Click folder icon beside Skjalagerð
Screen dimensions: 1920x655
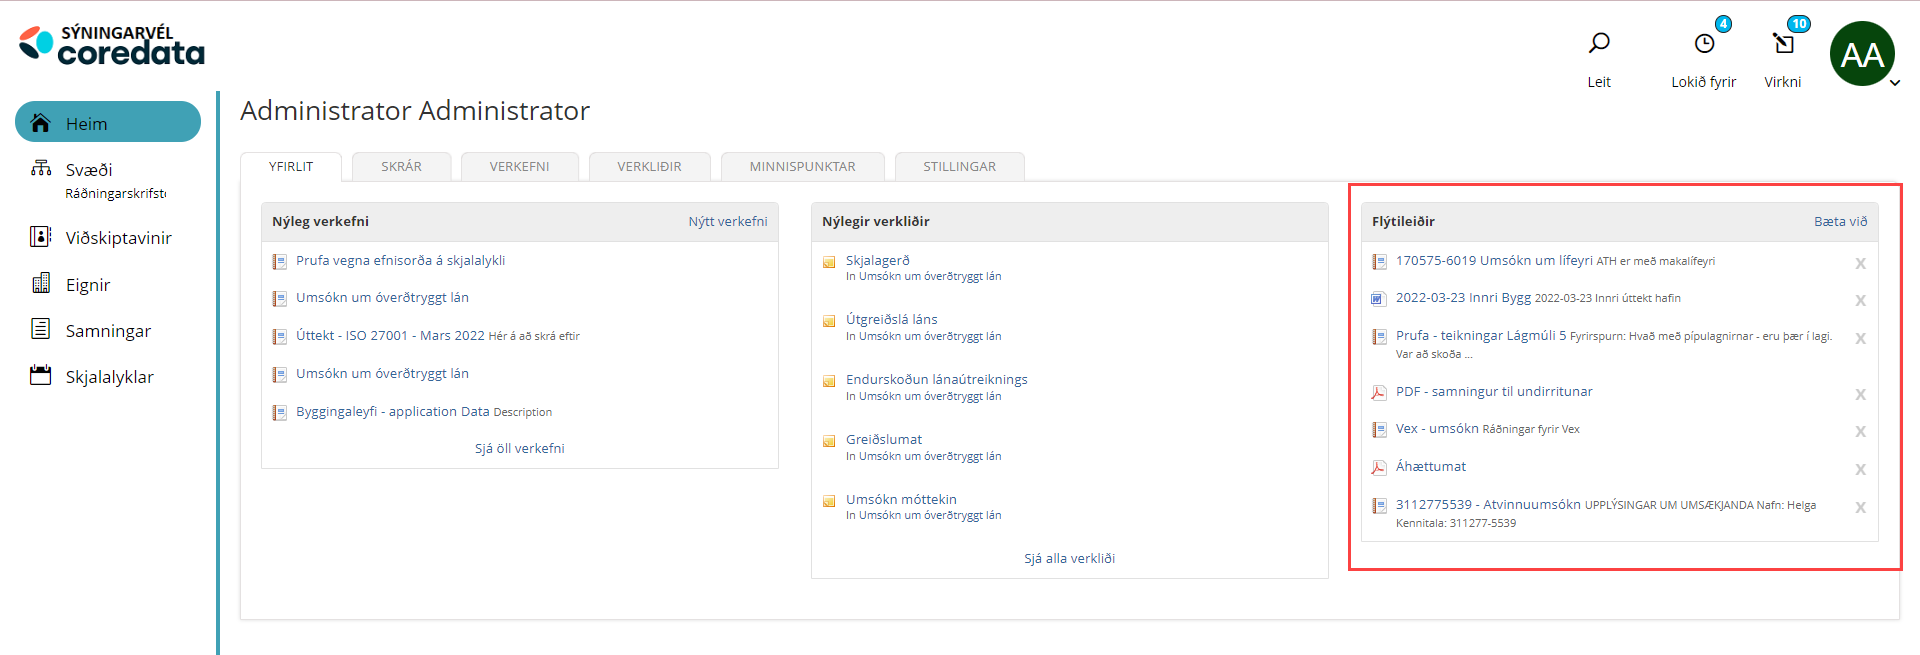[829, 262]
